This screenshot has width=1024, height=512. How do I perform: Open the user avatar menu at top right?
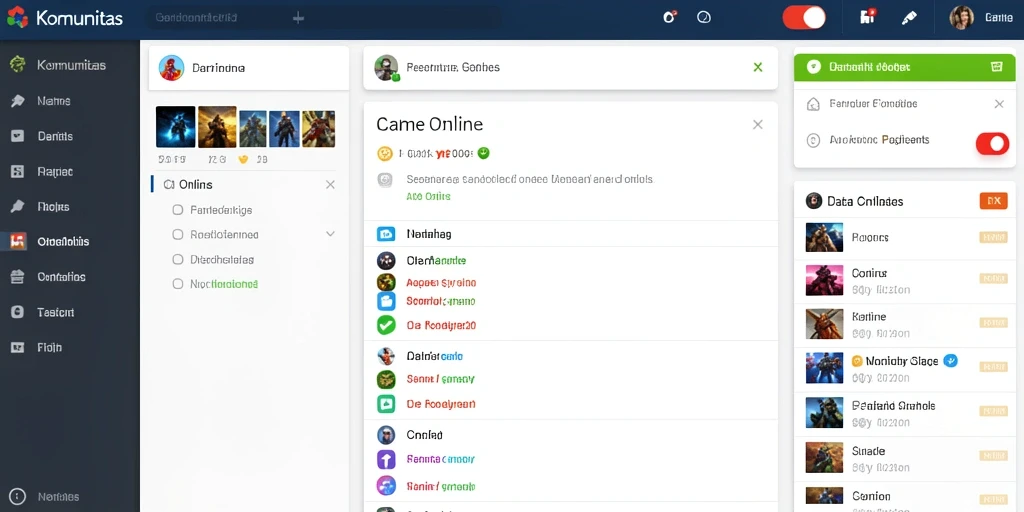(961, 18)
